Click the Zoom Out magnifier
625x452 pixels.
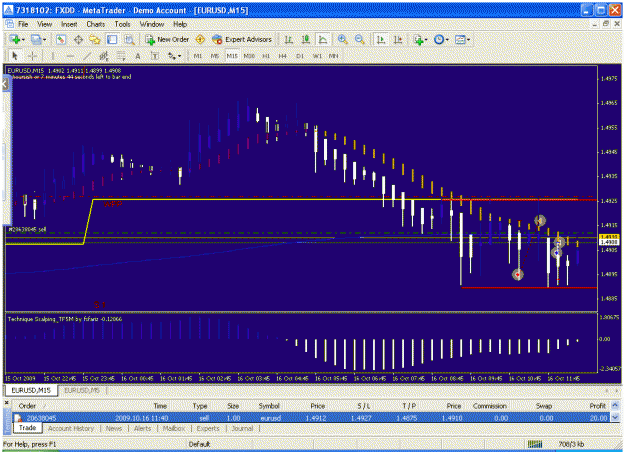(x=360, y=39)
